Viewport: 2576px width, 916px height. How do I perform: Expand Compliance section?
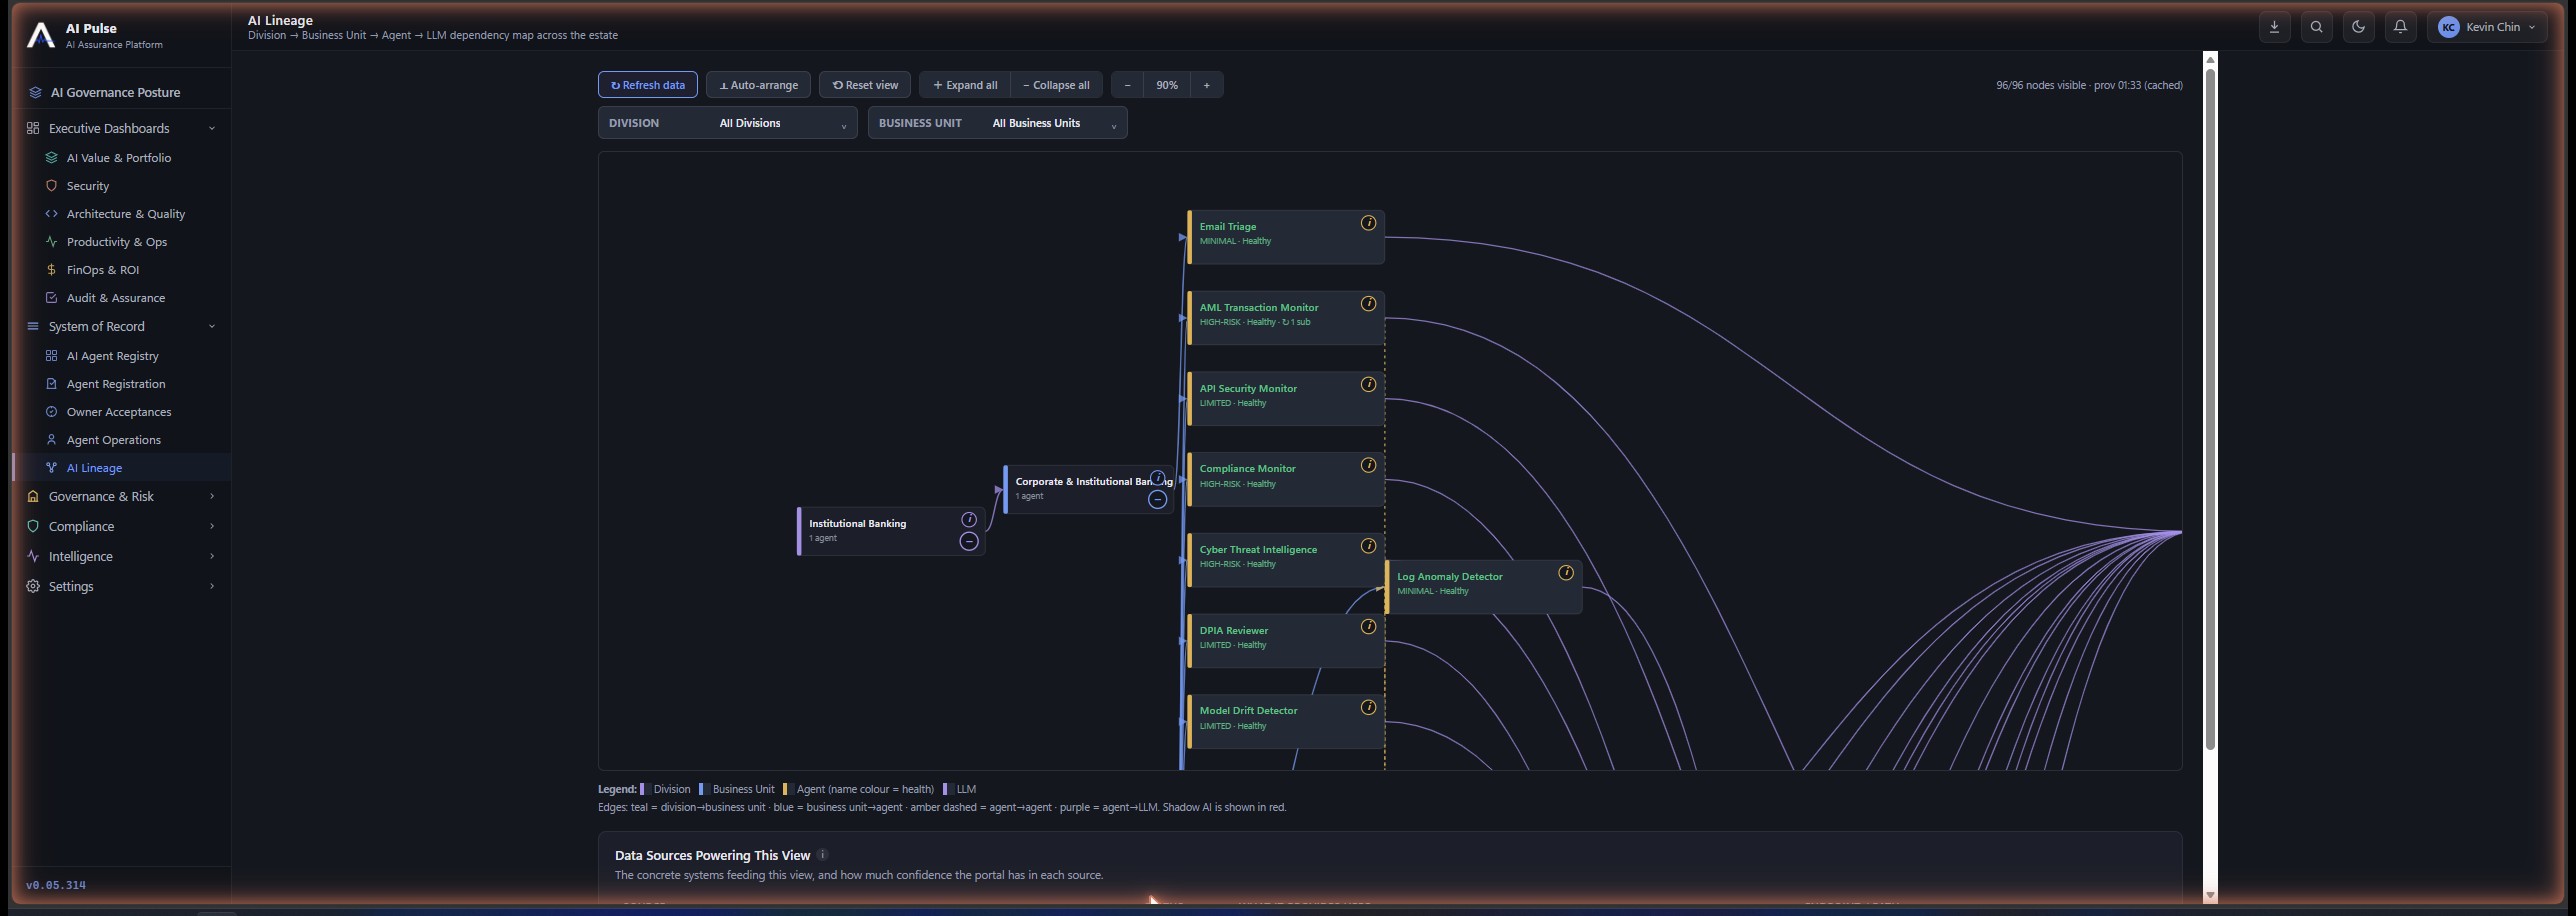point(120,526)
